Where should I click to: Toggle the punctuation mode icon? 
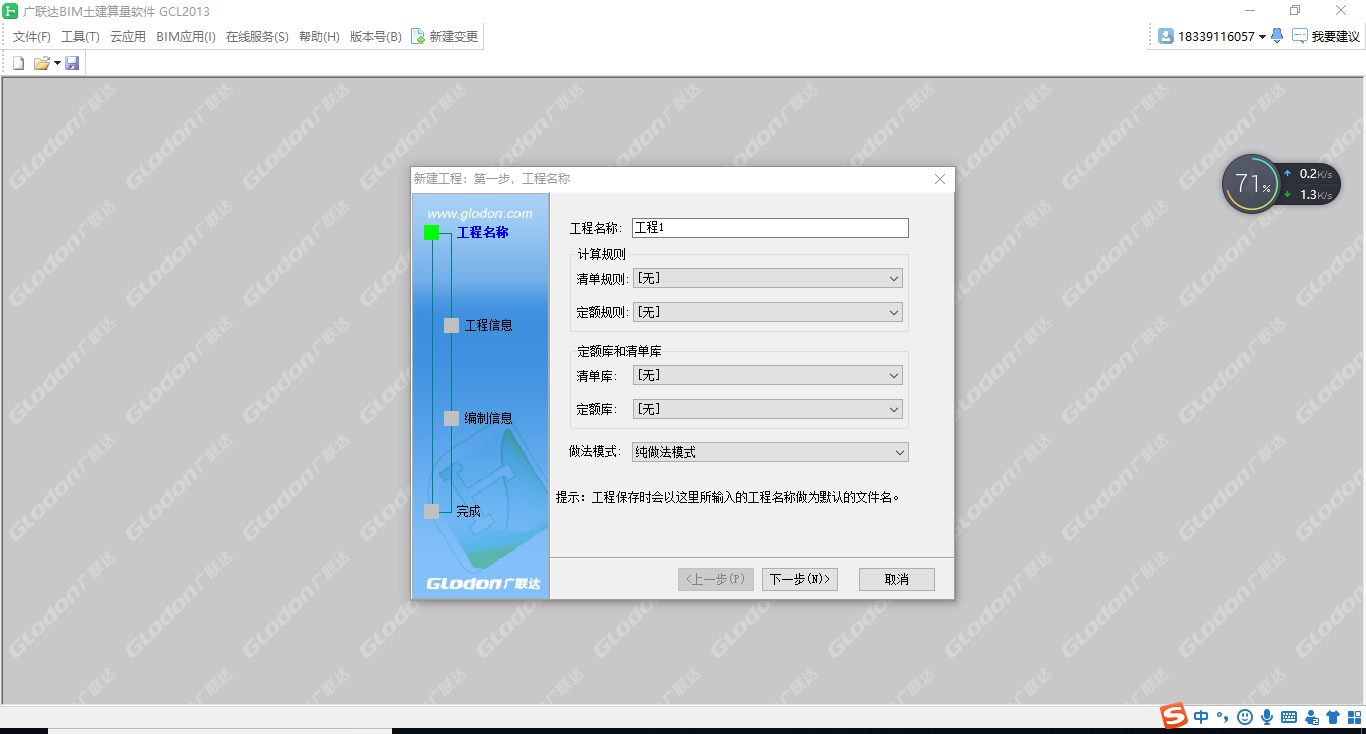coord(1223,717)
